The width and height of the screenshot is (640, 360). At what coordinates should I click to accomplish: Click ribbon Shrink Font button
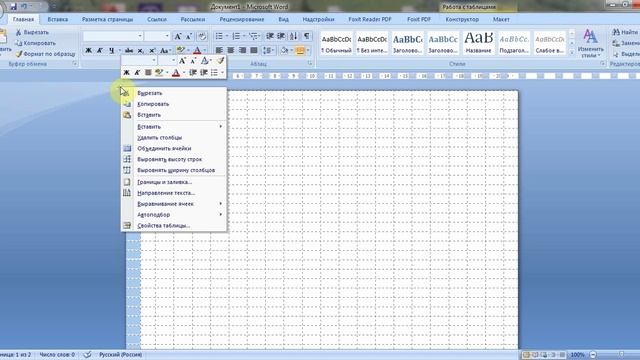click(189, 36)
